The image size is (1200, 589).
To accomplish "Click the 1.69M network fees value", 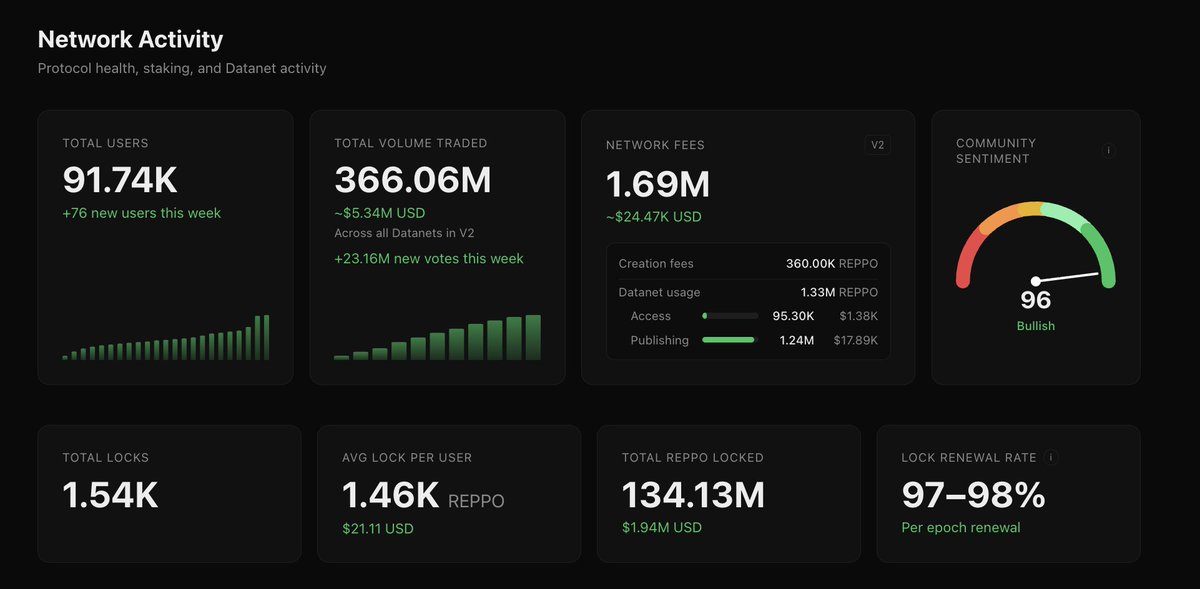I will [658, 185].
